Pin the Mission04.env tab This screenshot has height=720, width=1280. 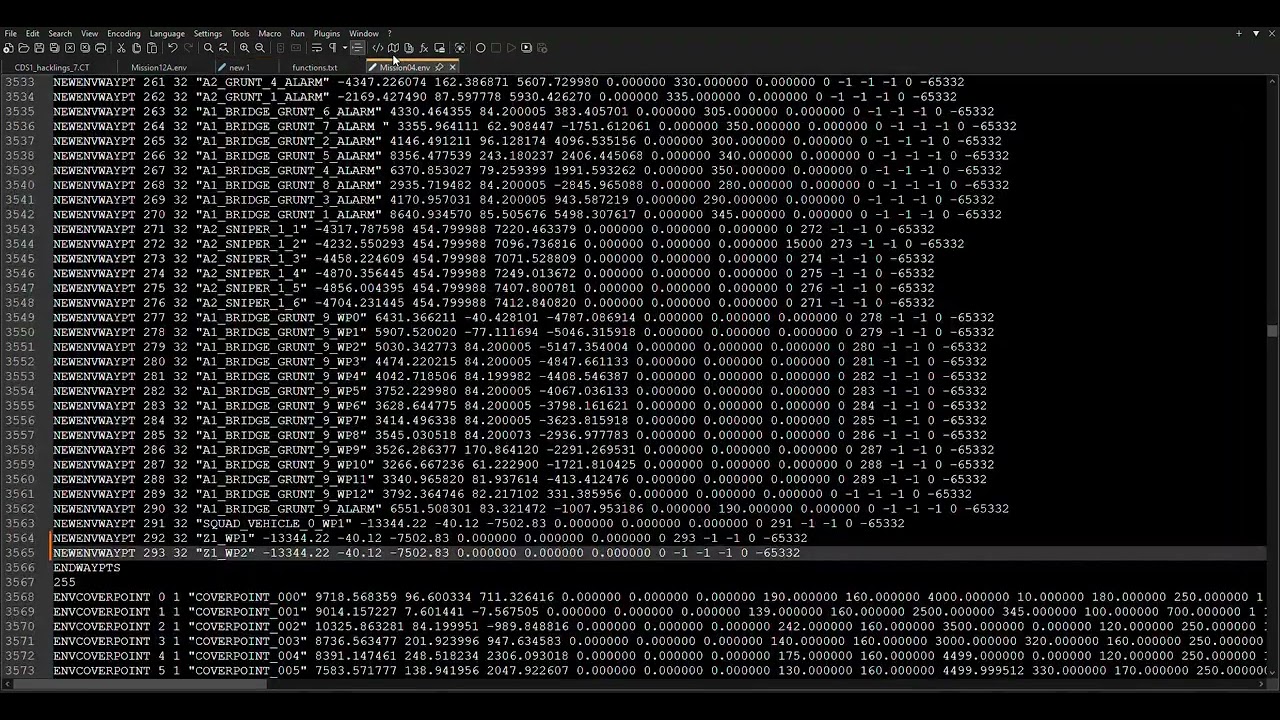(439, 68)
